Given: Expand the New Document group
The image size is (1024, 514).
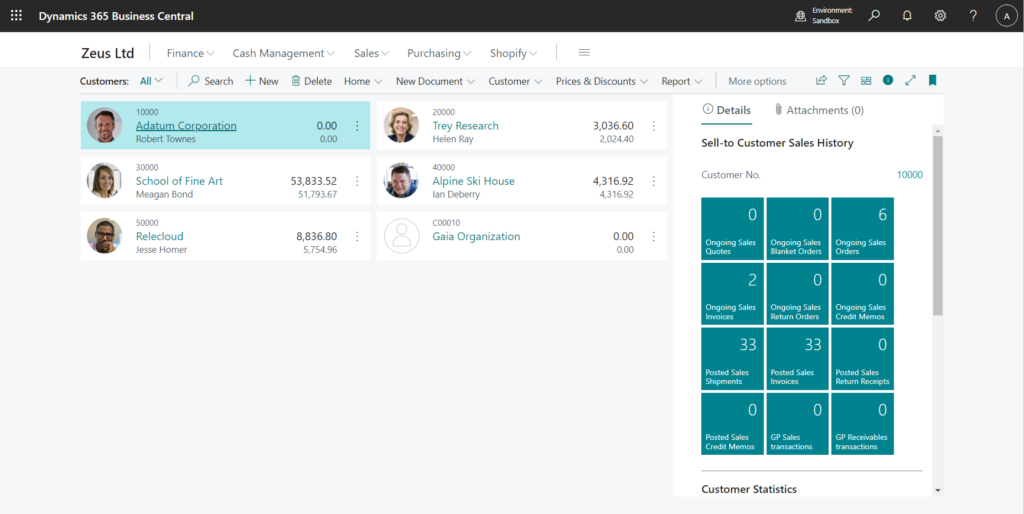Looking at the screenshot, I should coord(435,81).
